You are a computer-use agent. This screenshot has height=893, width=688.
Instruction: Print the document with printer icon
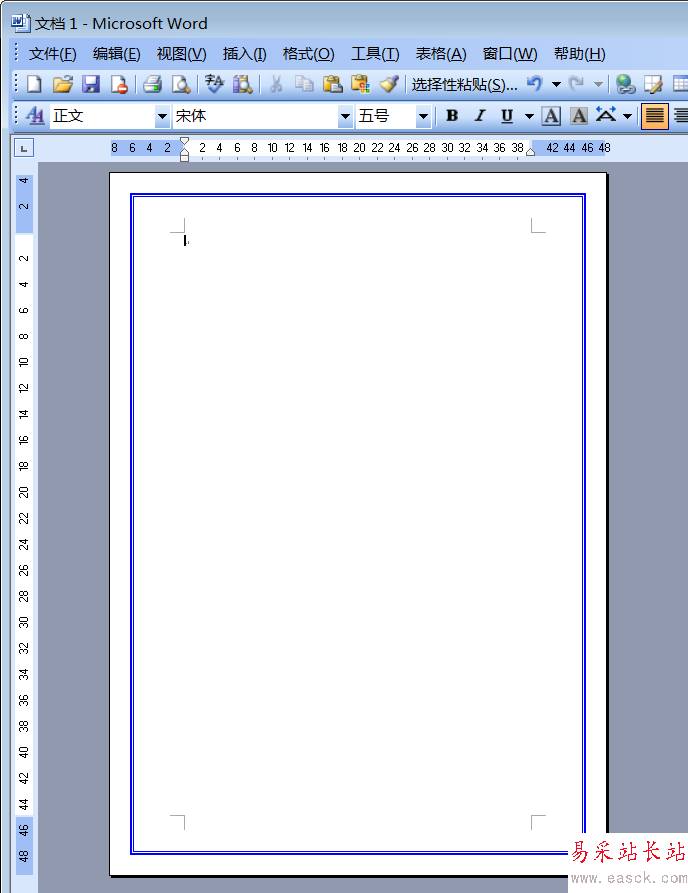(152, 84)
